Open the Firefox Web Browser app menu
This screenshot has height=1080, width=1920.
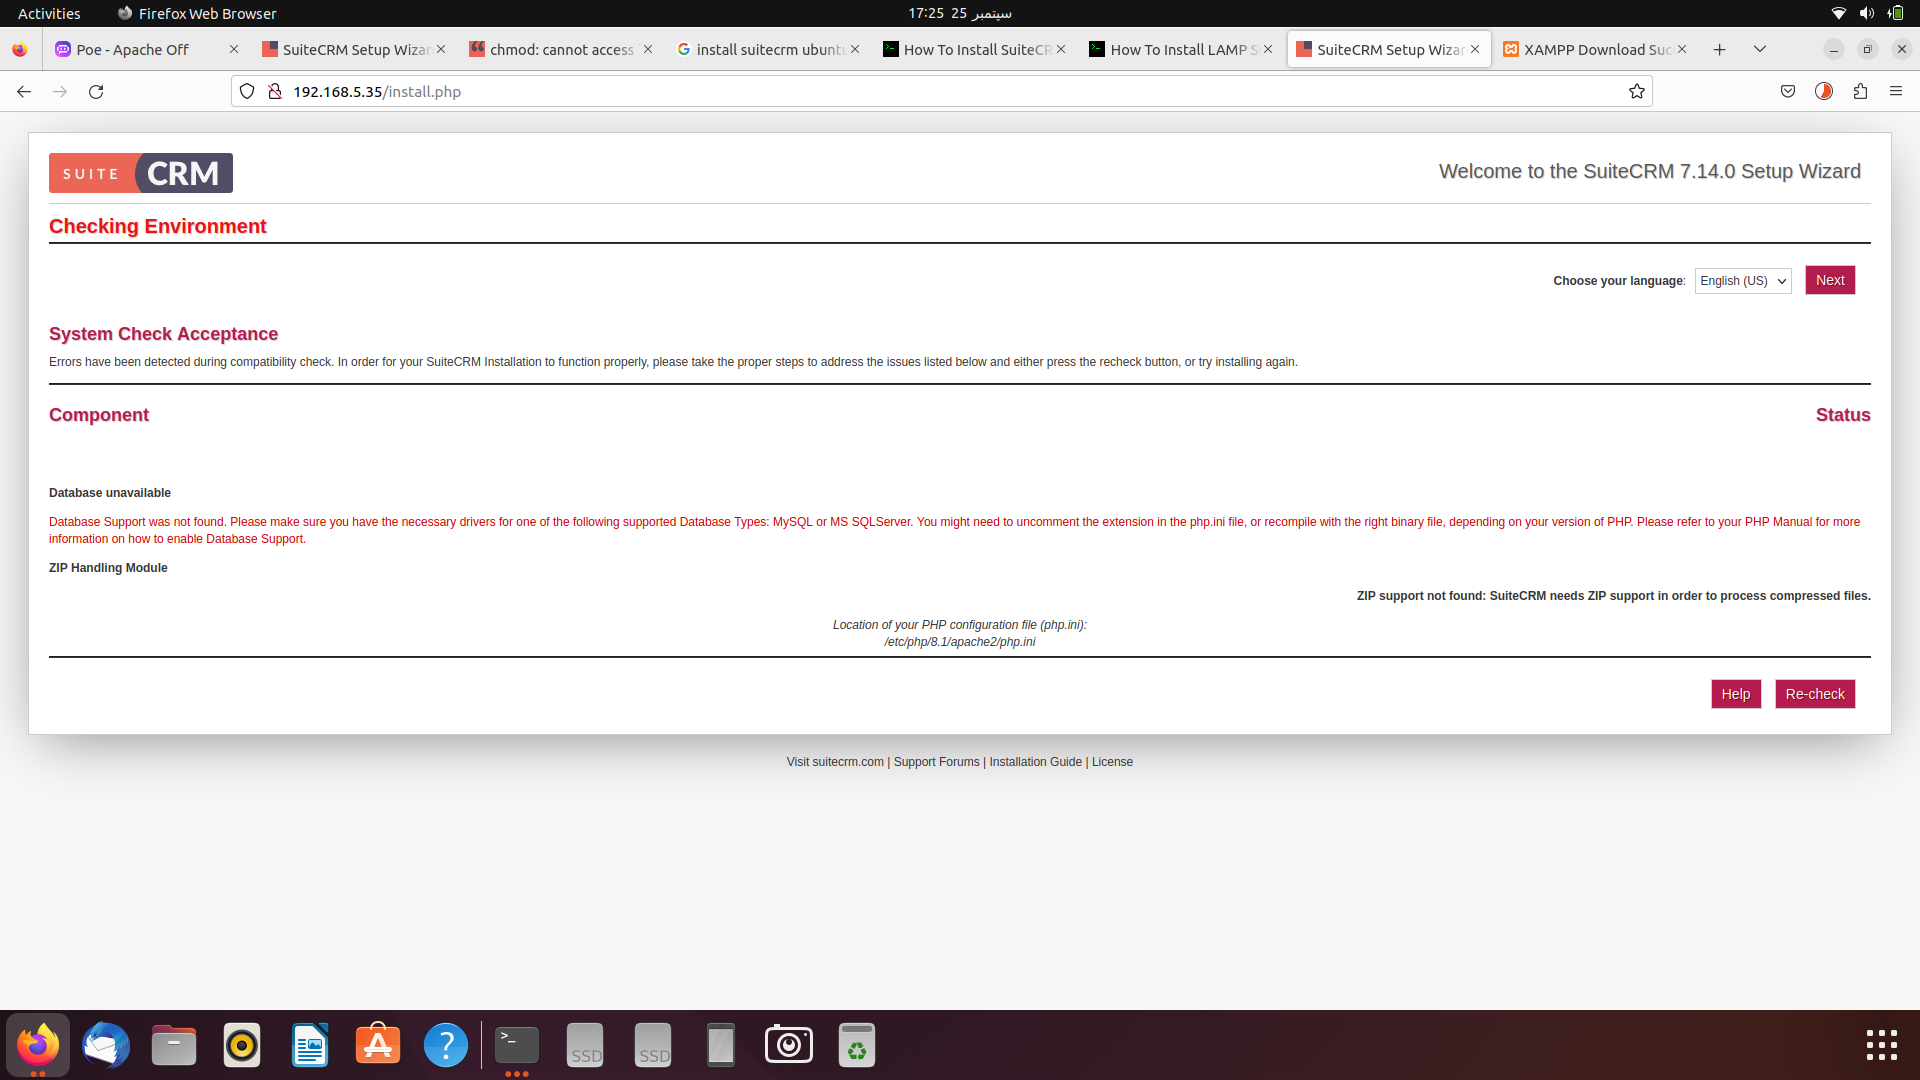pyautogui.click(x=197, y=13)
